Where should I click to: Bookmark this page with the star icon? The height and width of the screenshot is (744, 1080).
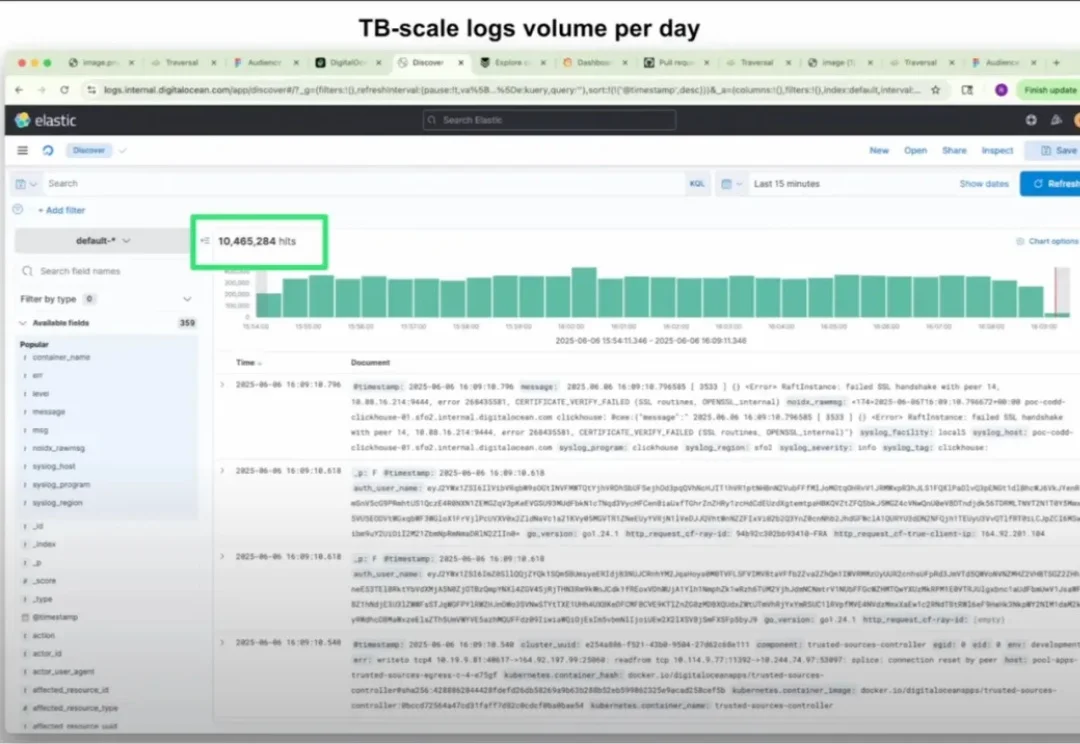[935, 90]
